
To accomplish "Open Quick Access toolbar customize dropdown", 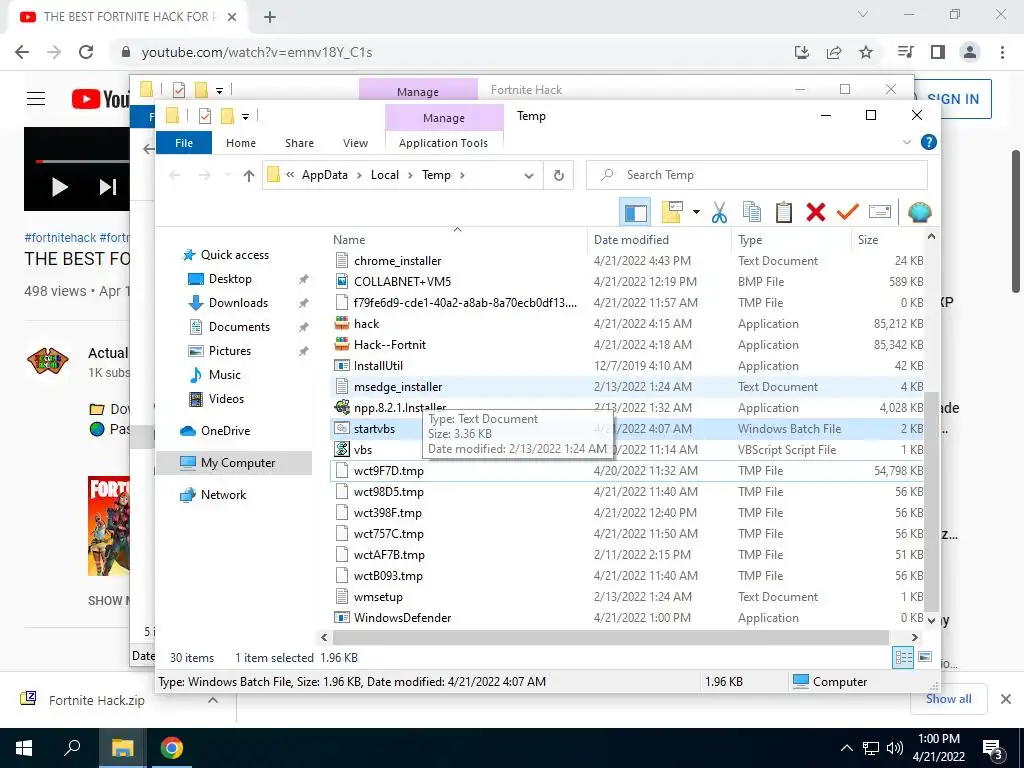I will (x=246, y=117).
